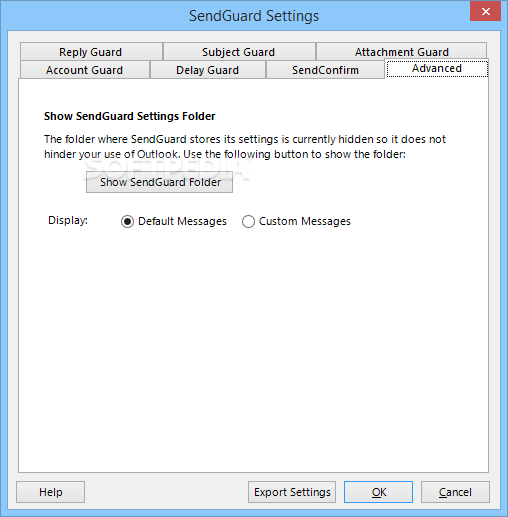
Task: Switch to the SendConfirm tab
Action: point(325,70)
